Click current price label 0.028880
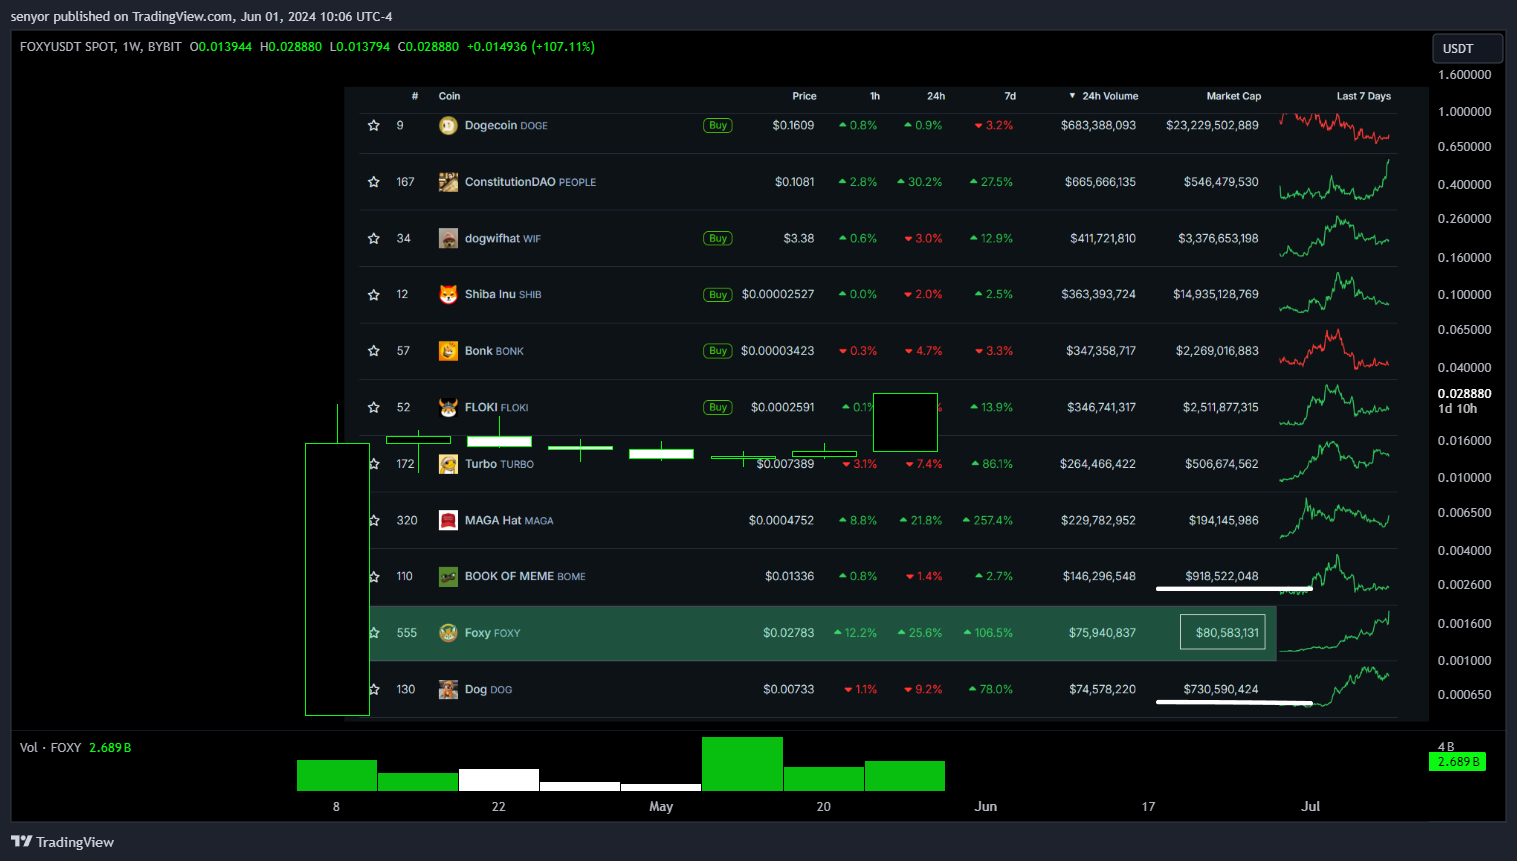 1464,394
